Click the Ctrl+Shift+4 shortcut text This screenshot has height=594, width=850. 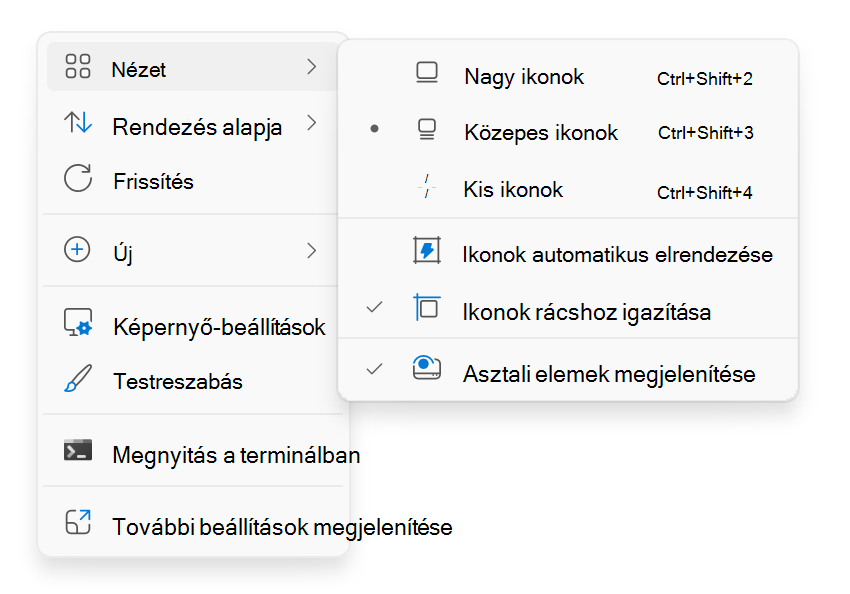[705, 192]
